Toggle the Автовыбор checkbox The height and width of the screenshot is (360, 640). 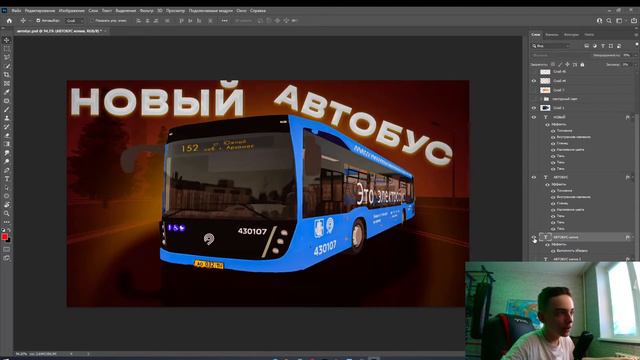coord(38,20)
